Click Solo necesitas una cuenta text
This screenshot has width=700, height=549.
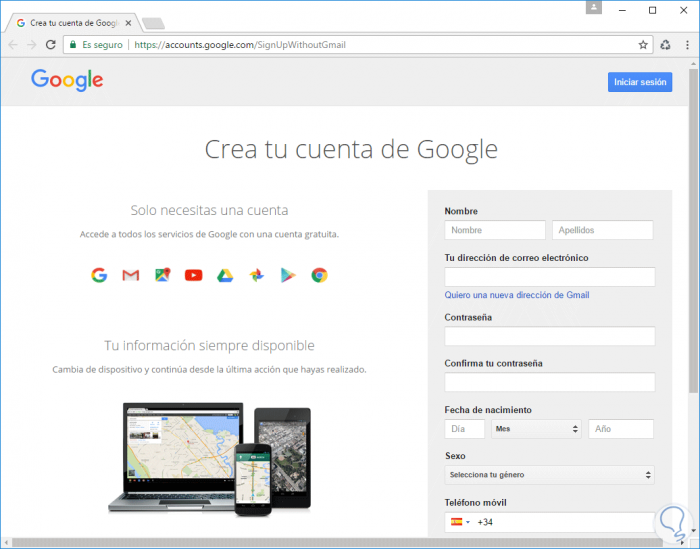pyautogui.click(x=209, y=210)
